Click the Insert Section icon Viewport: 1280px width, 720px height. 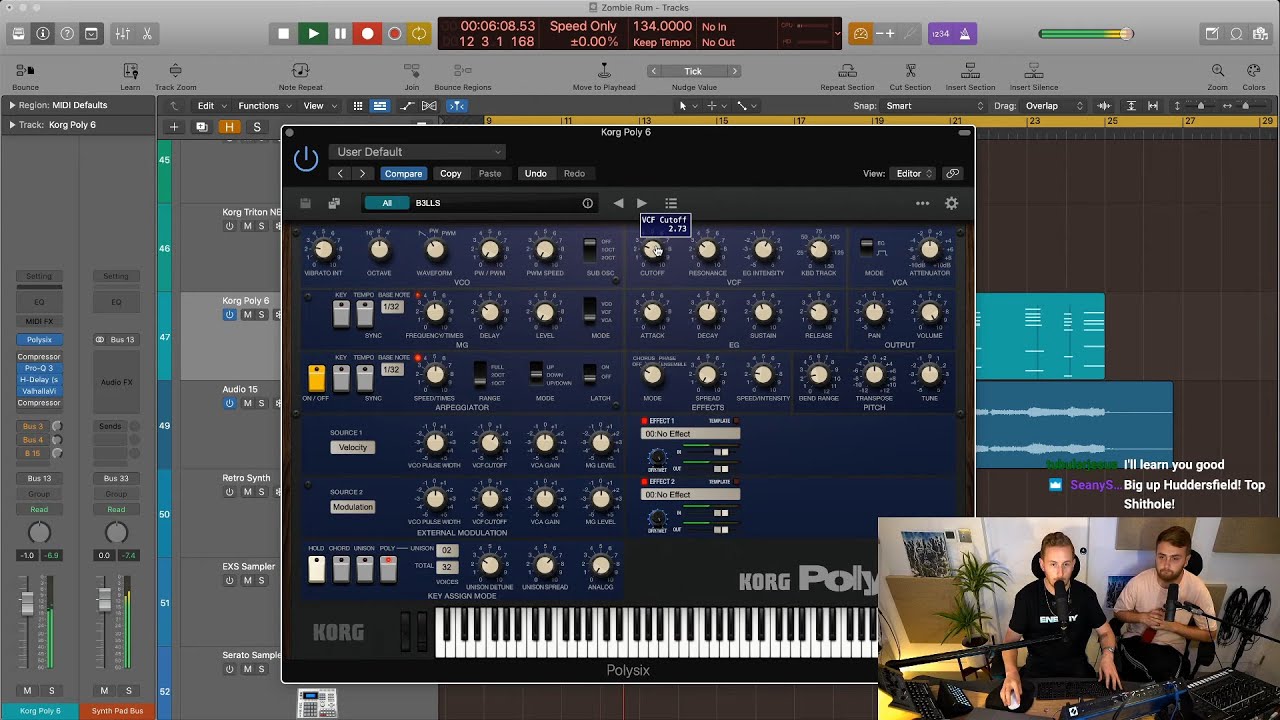click(x=970, y=70)
